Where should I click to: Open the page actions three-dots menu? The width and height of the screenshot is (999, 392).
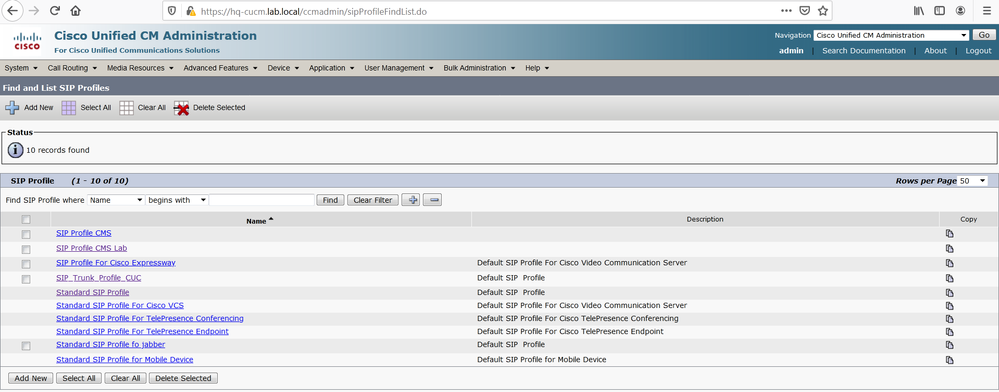787,11
